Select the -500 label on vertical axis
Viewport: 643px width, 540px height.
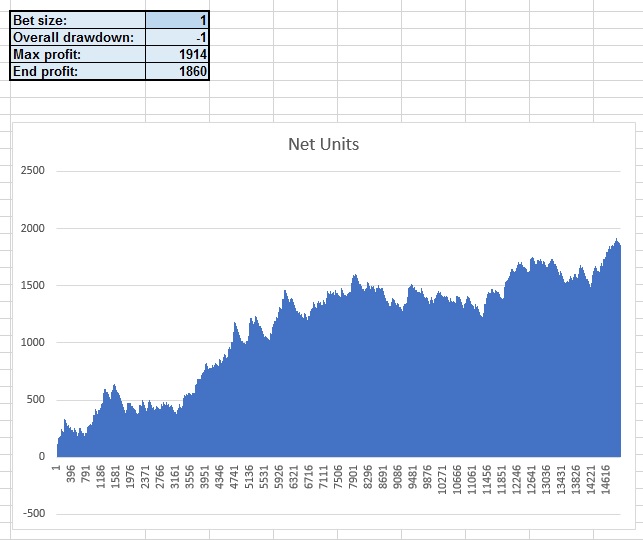32,514
